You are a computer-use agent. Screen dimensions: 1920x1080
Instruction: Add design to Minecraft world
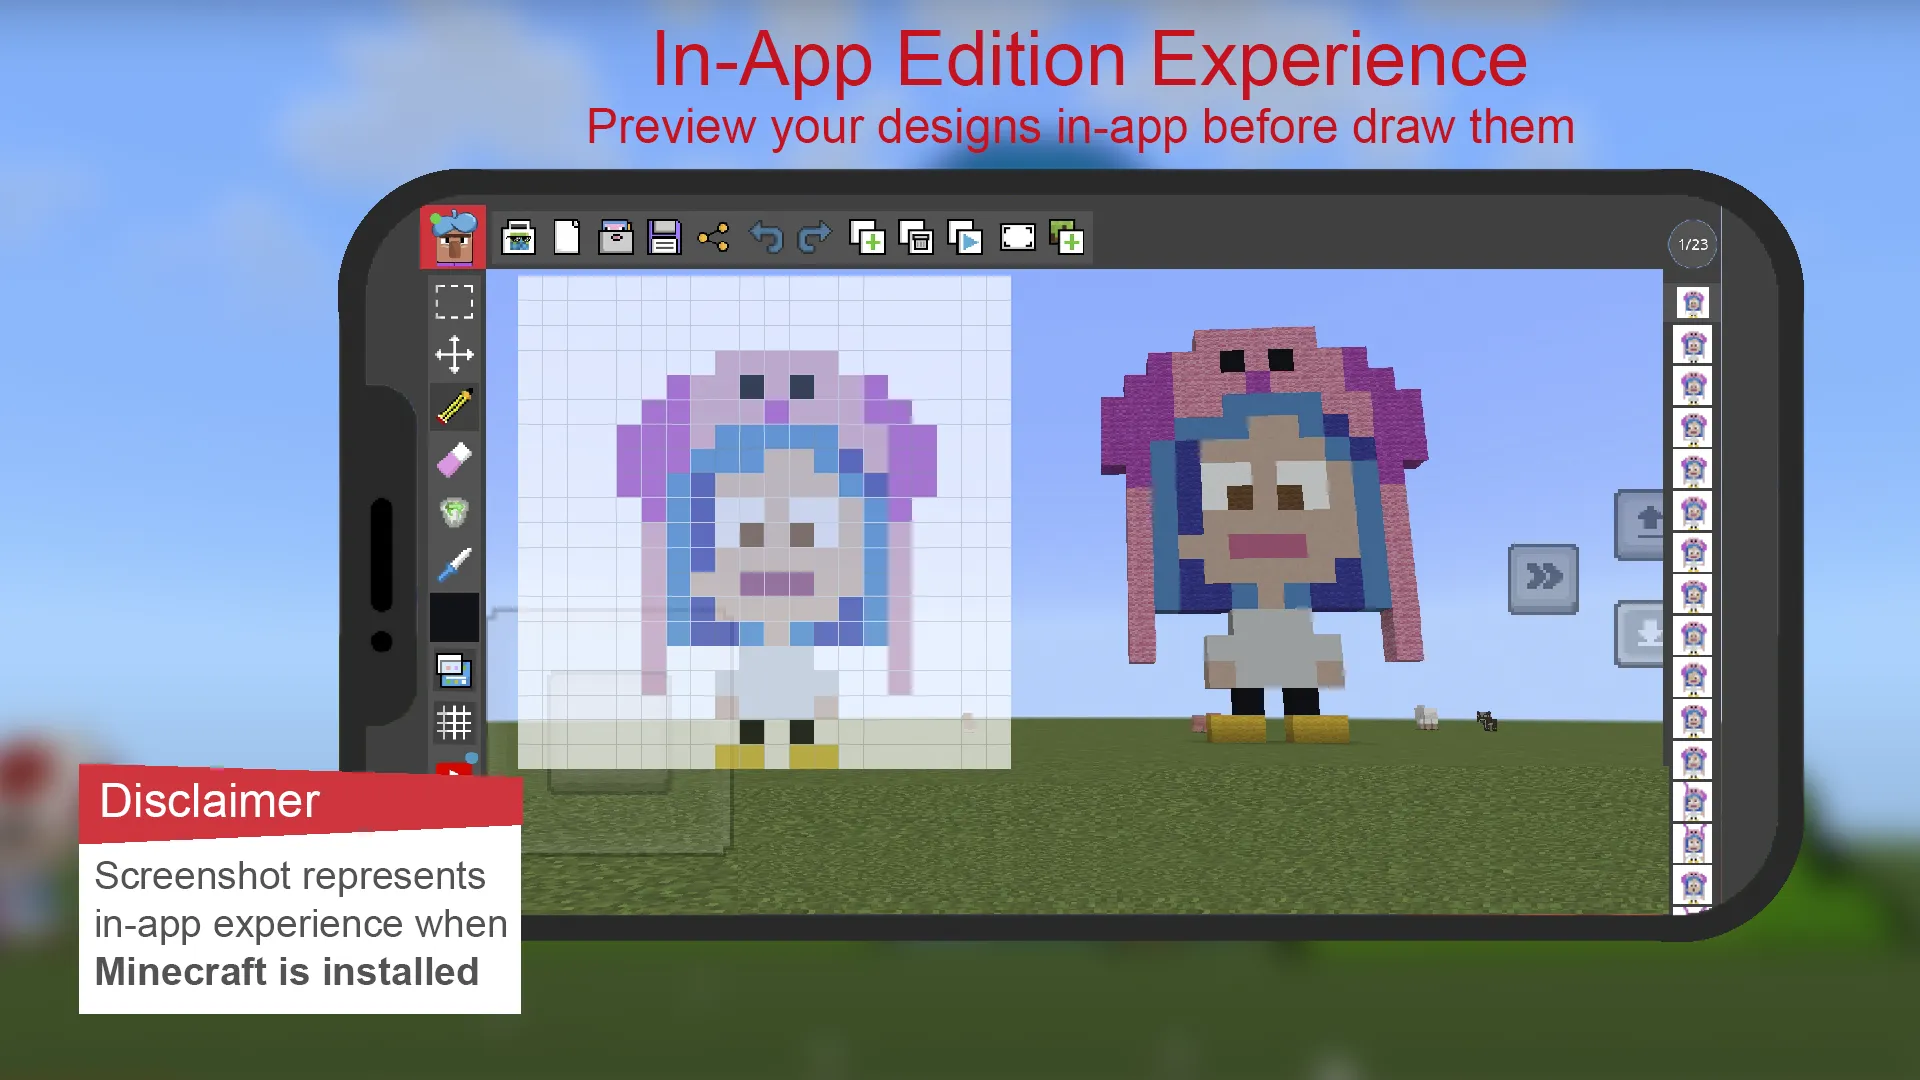point(1067,238)
